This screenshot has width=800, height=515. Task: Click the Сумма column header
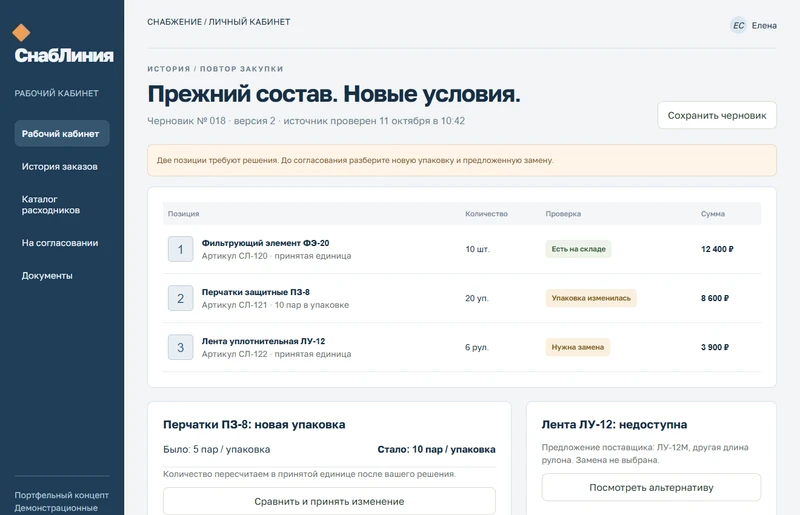coord(713,214)
